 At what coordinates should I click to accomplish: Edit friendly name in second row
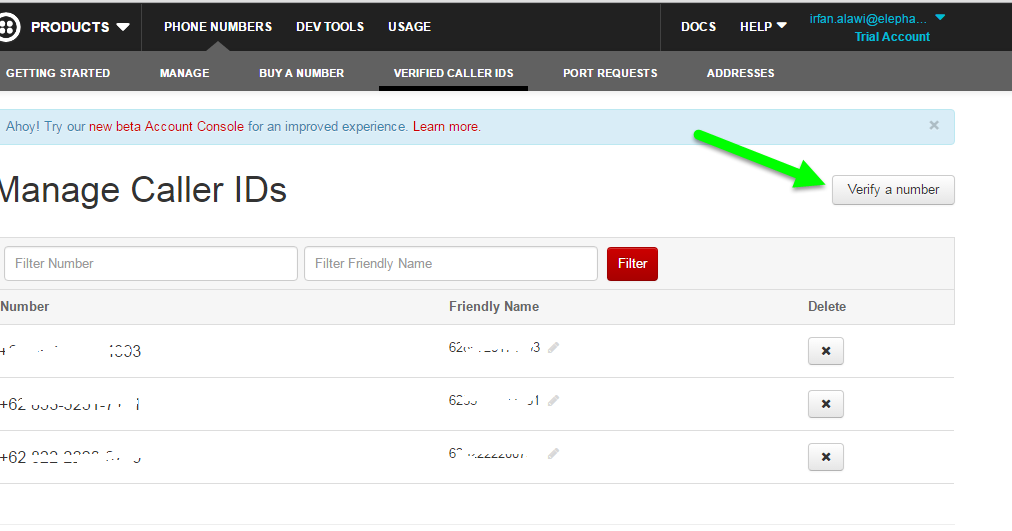tap(553, 401)
